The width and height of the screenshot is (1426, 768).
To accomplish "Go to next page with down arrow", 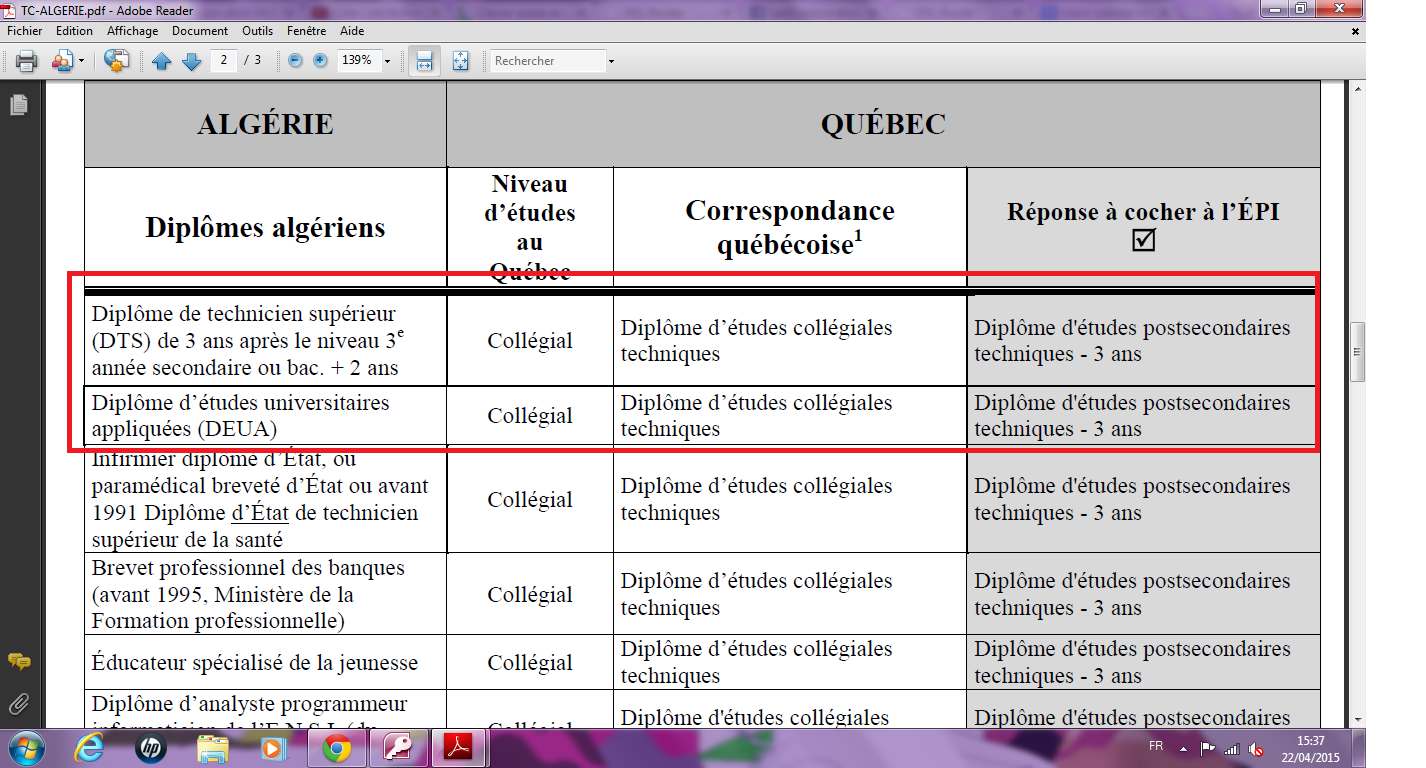I will coord(192,61).
